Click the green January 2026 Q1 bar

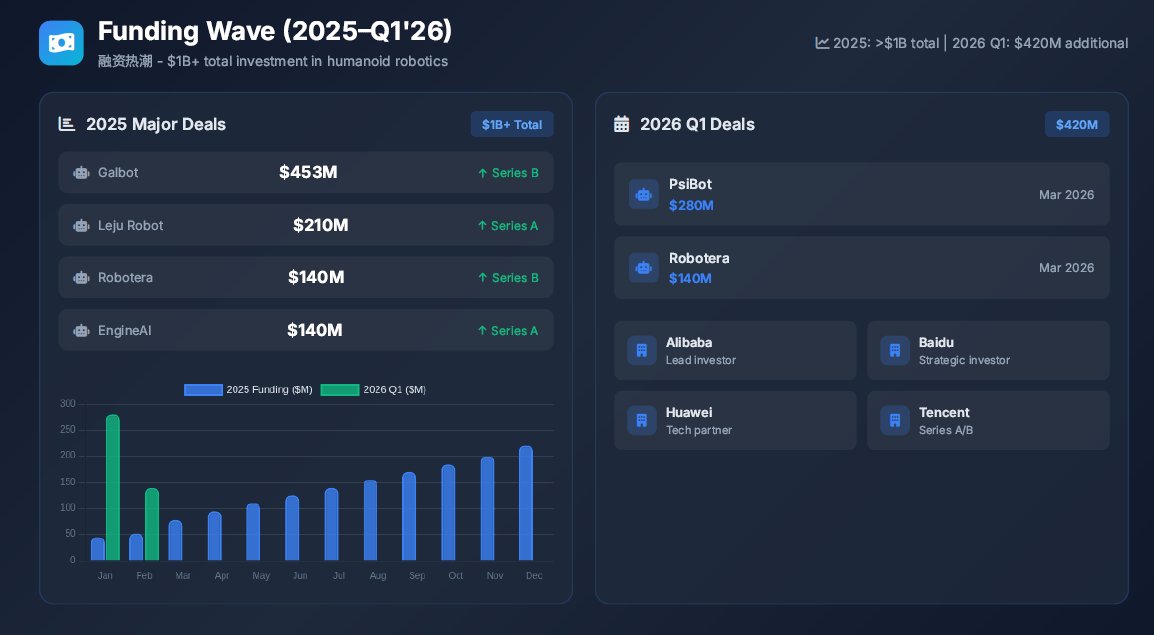[113, 487]
